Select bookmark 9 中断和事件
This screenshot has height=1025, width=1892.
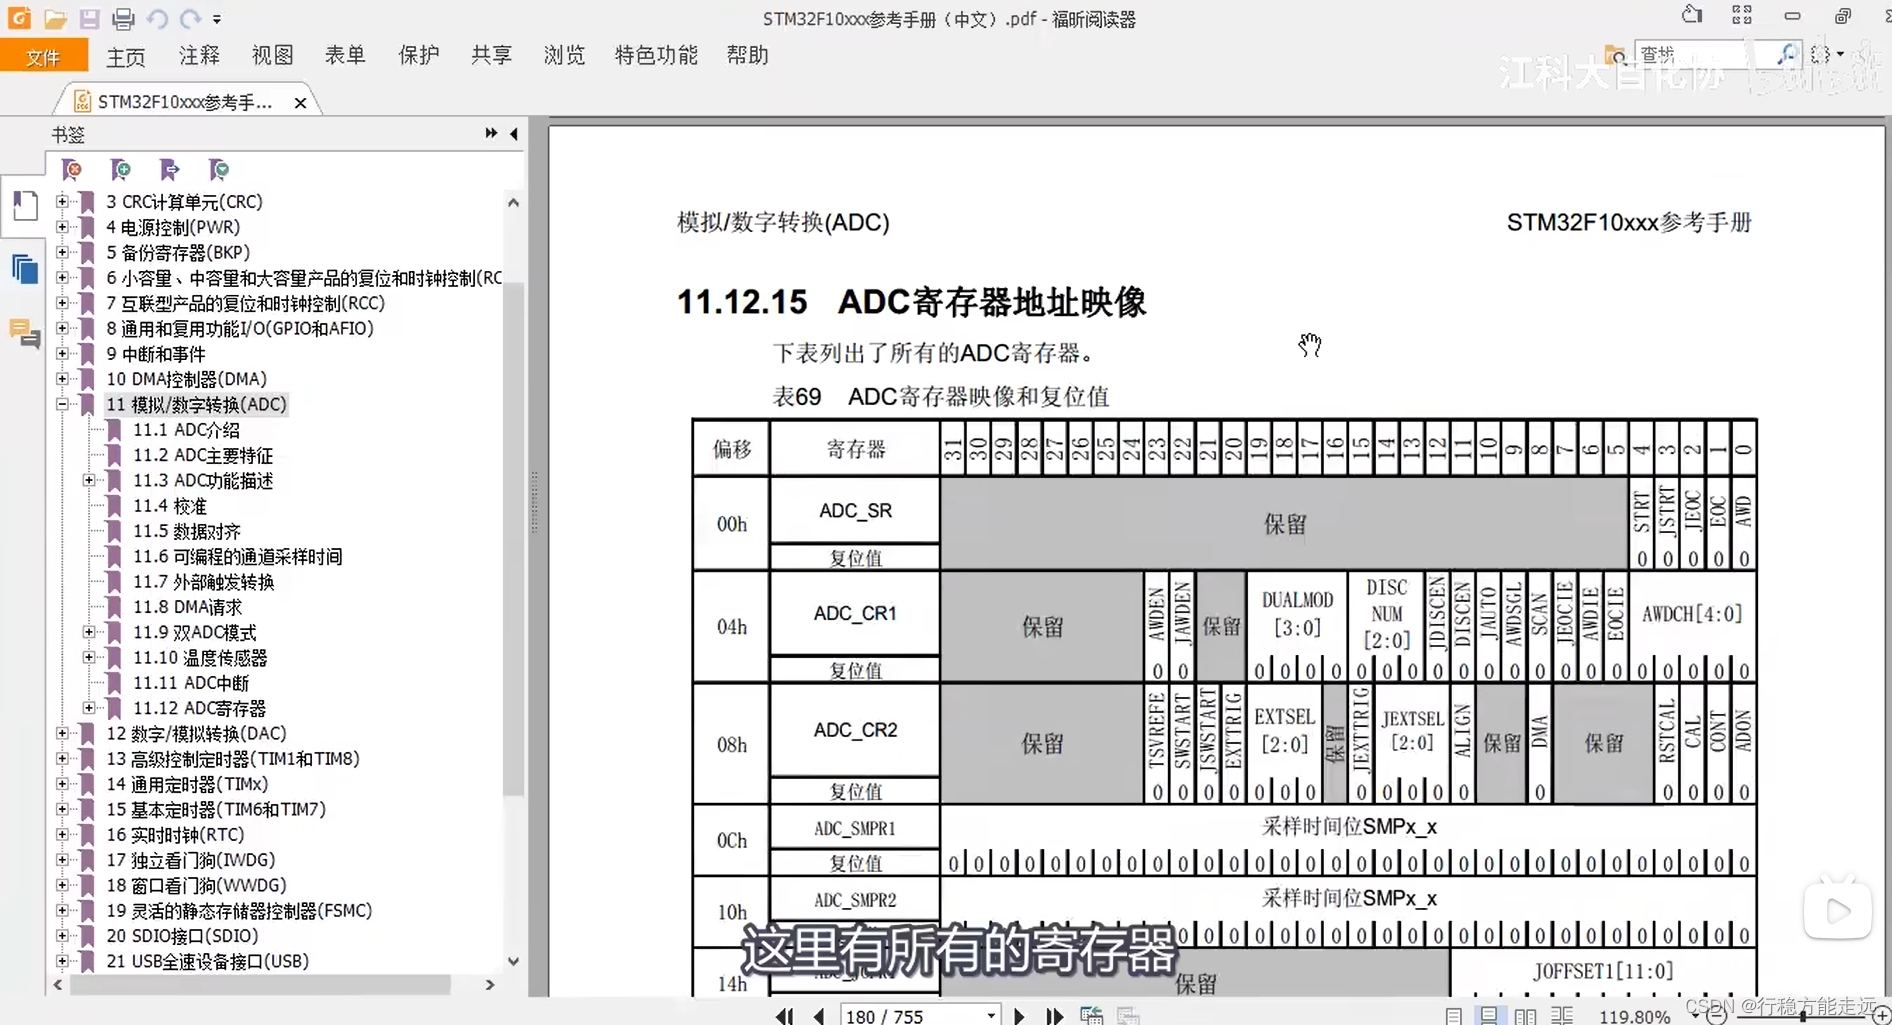155,354
